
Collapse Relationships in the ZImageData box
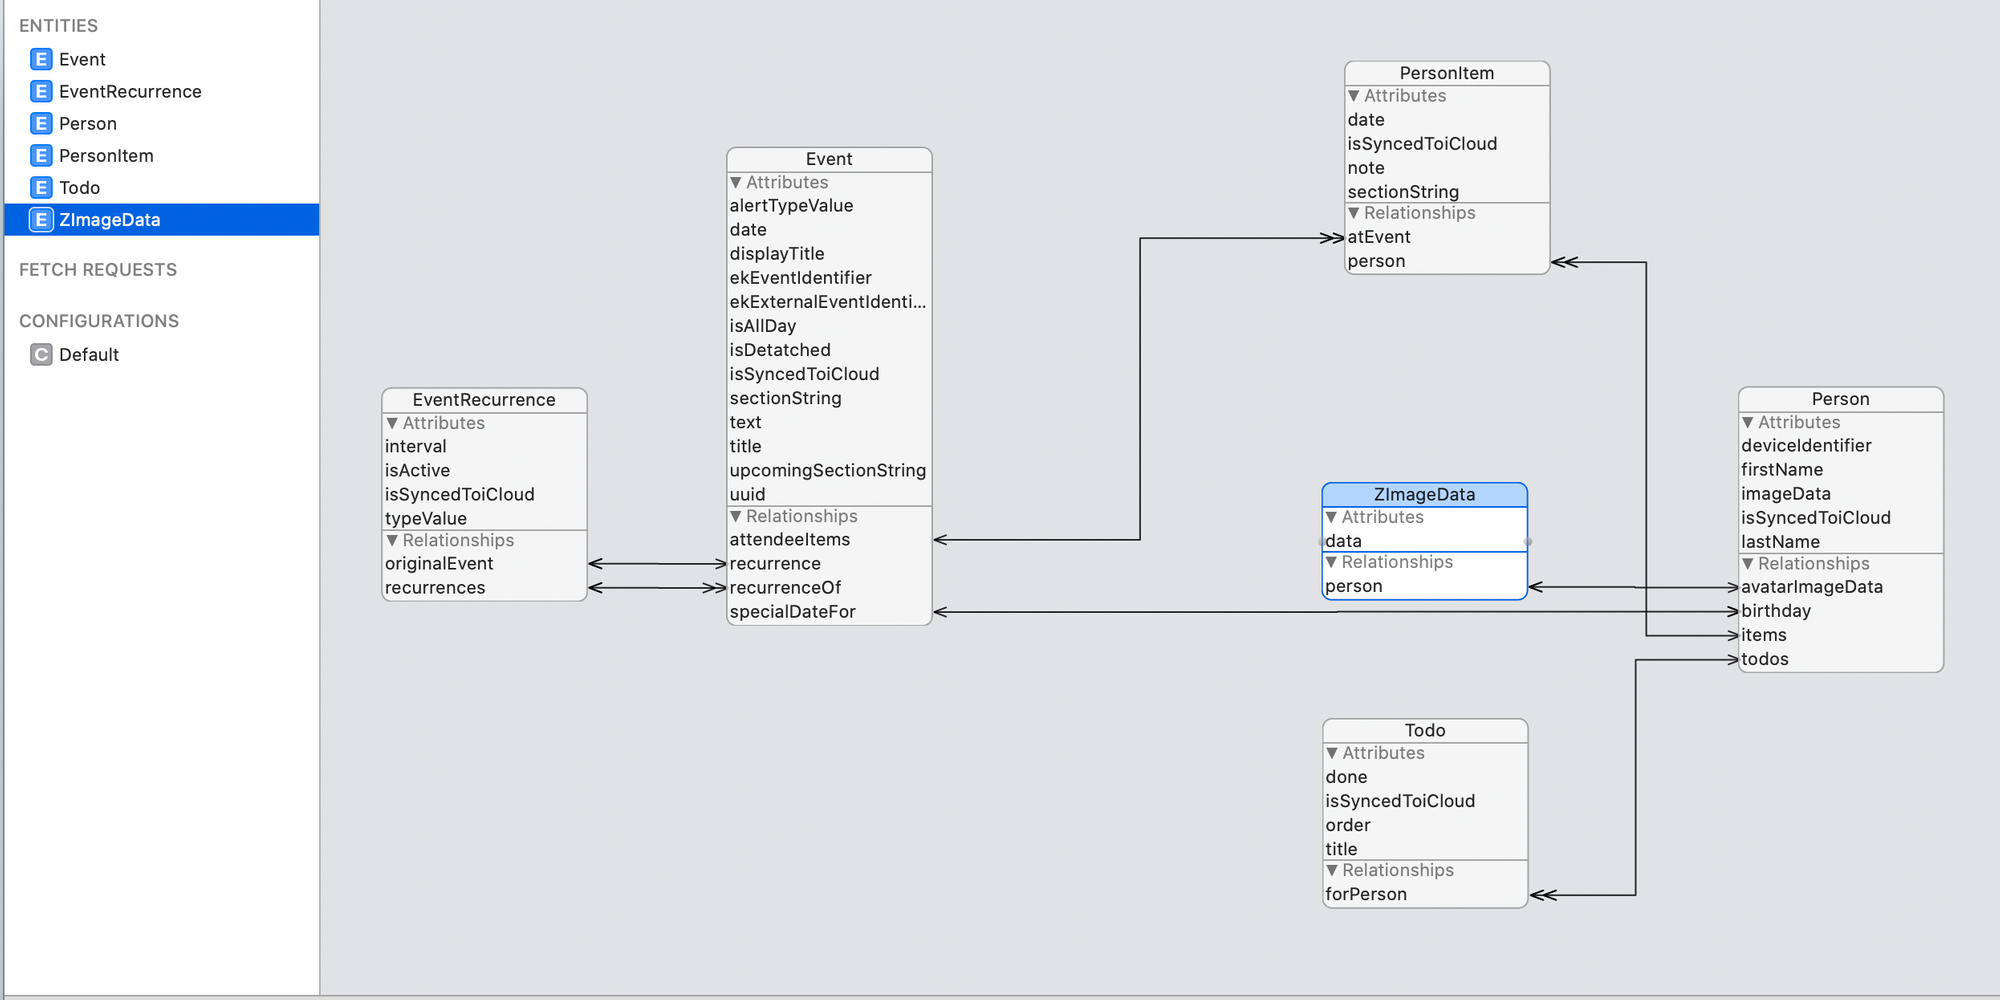[x=1332, y=562]
